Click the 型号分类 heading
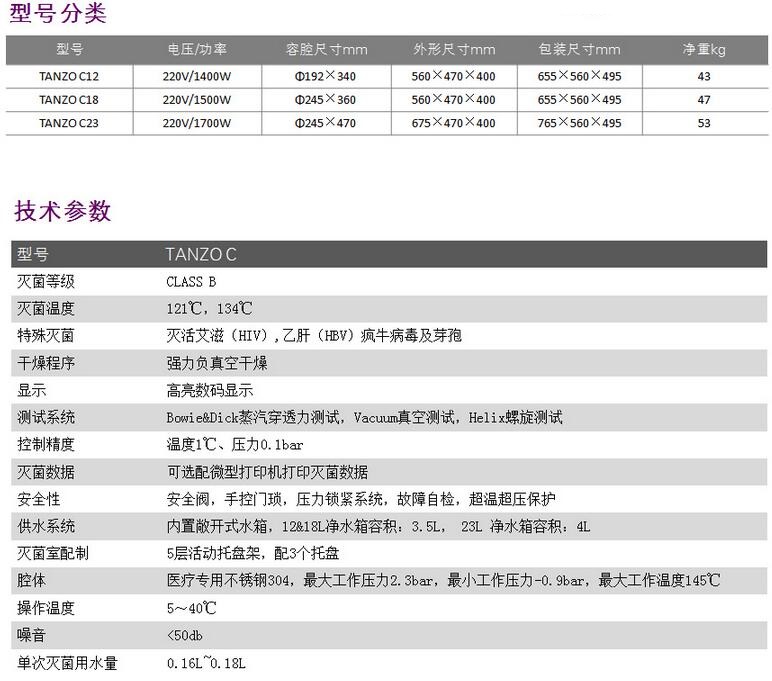 click(58, 13)
